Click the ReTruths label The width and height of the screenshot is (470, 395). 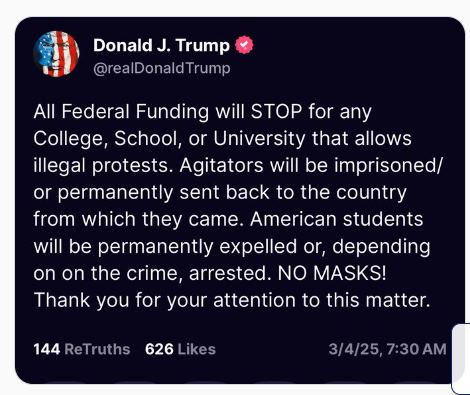coord(97,349)
